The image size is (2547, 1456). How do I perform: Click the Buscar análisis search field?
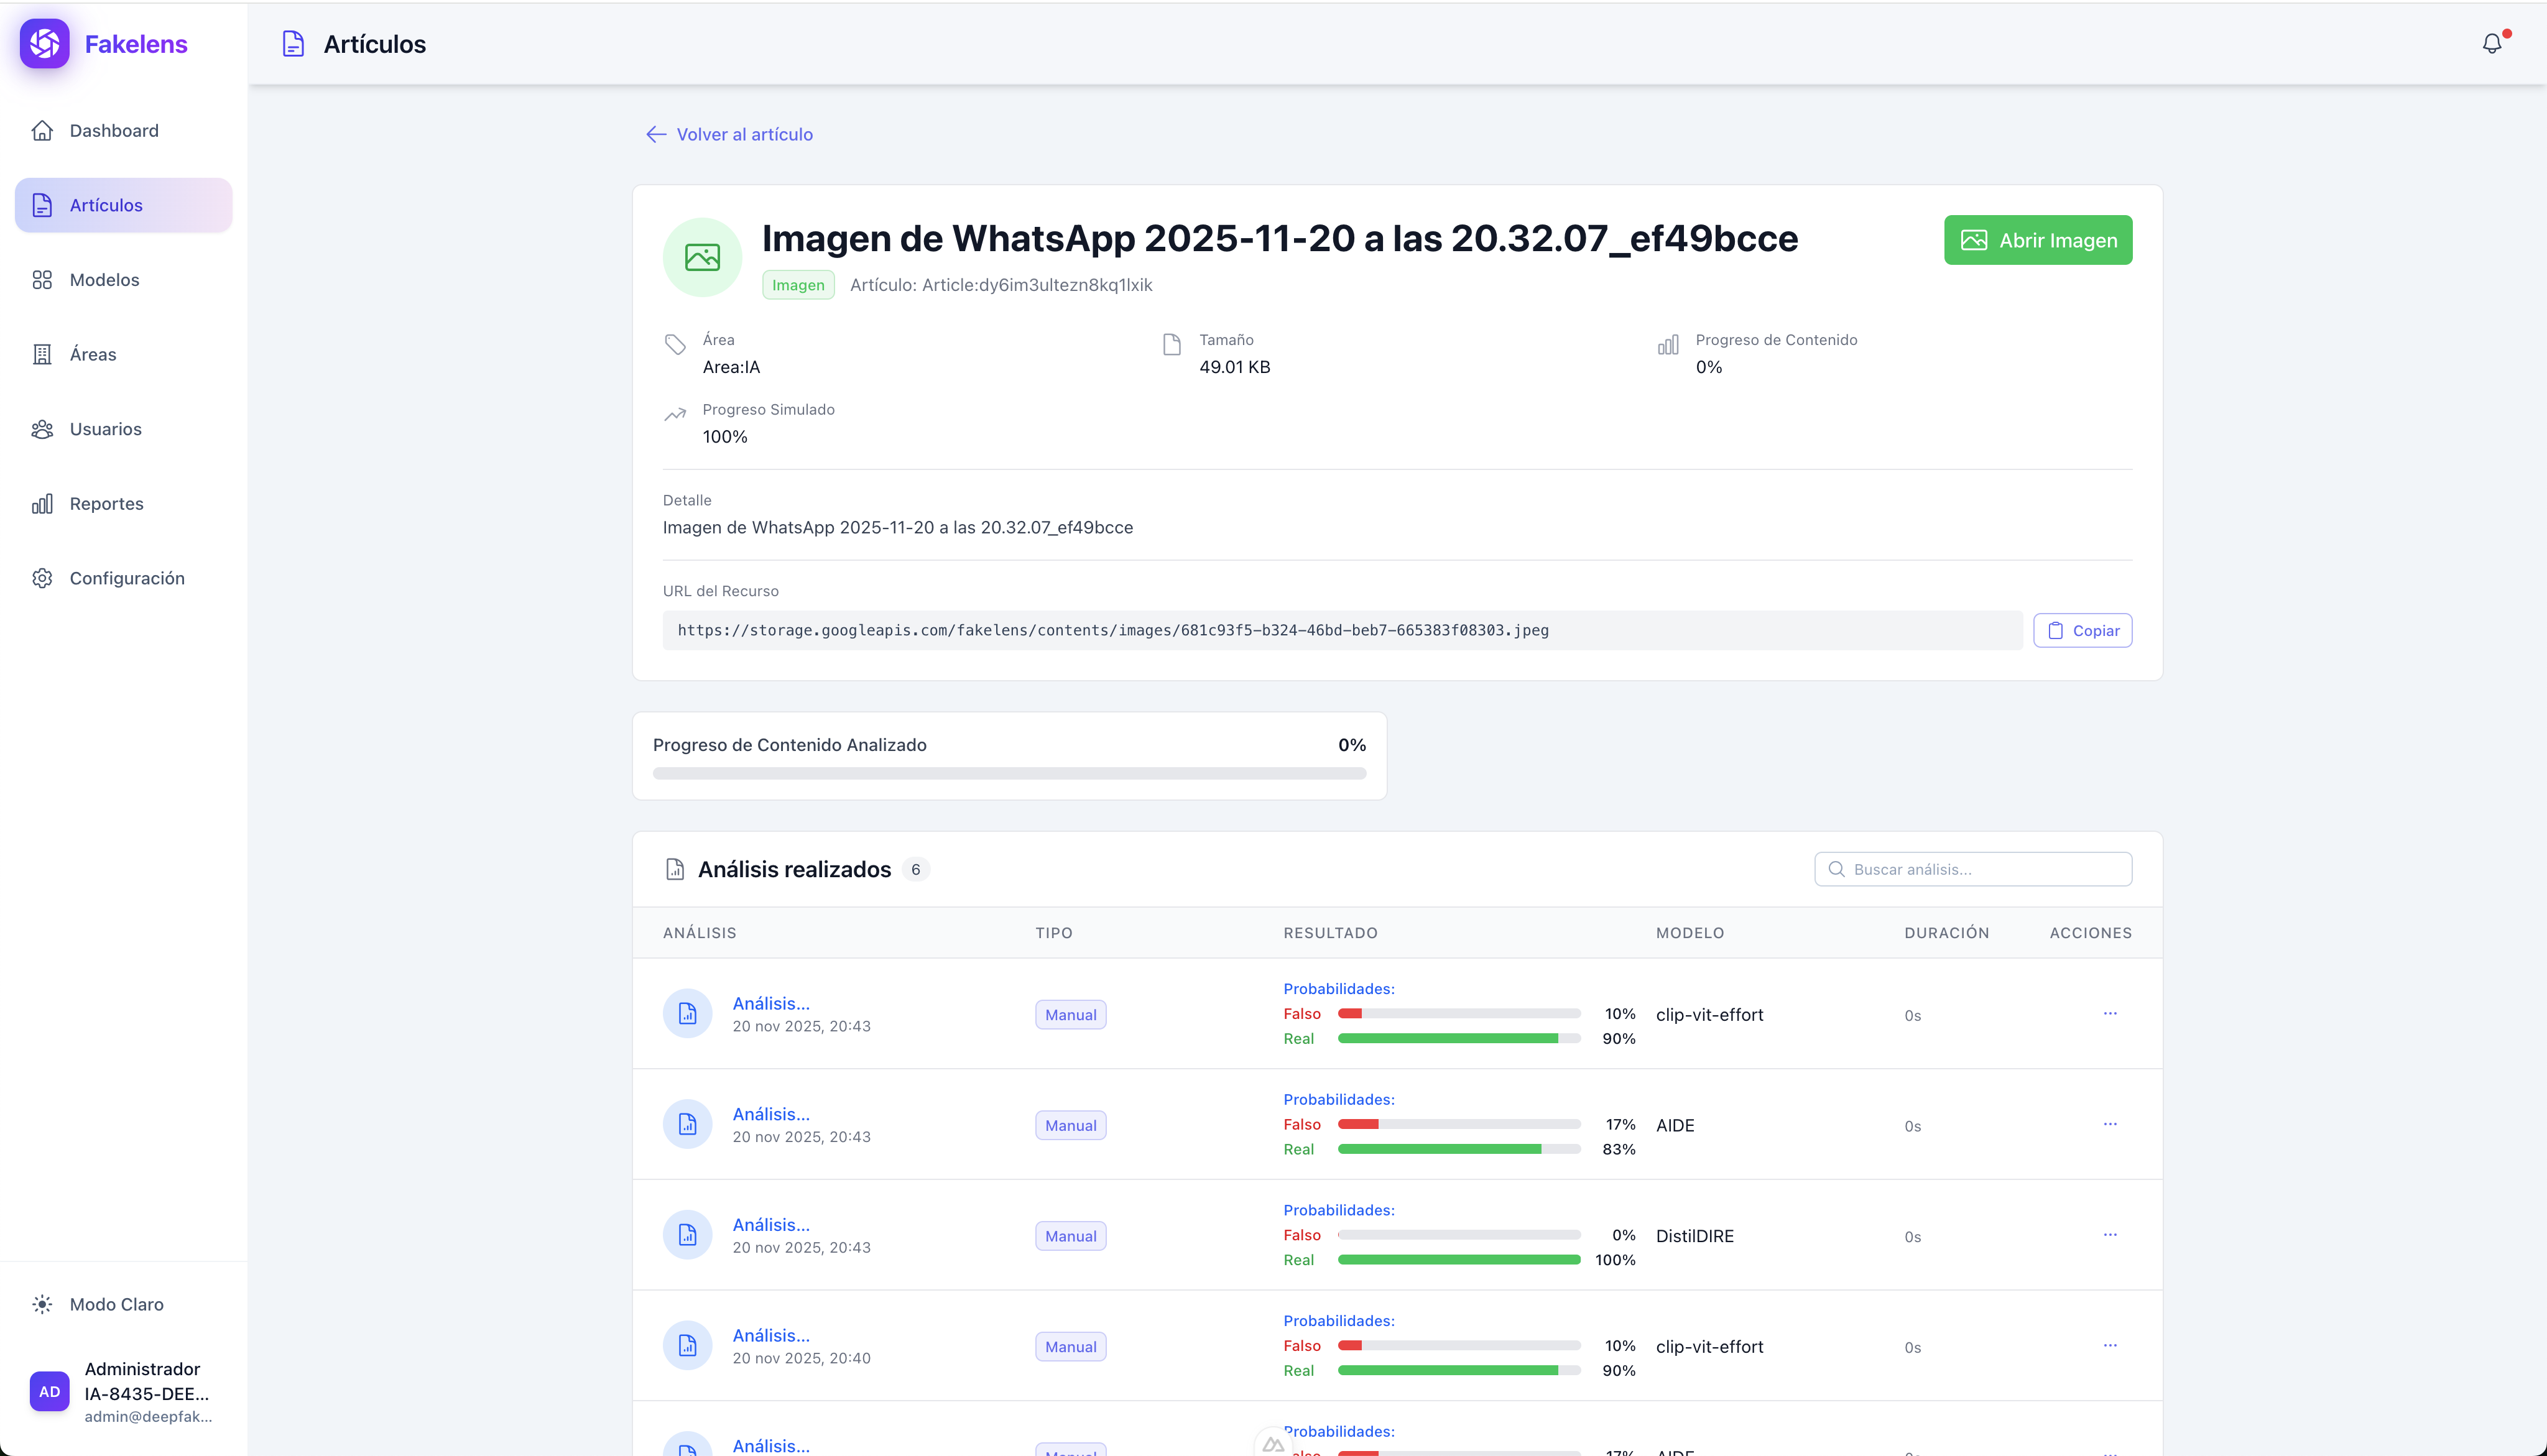[x=1973, y=869]
